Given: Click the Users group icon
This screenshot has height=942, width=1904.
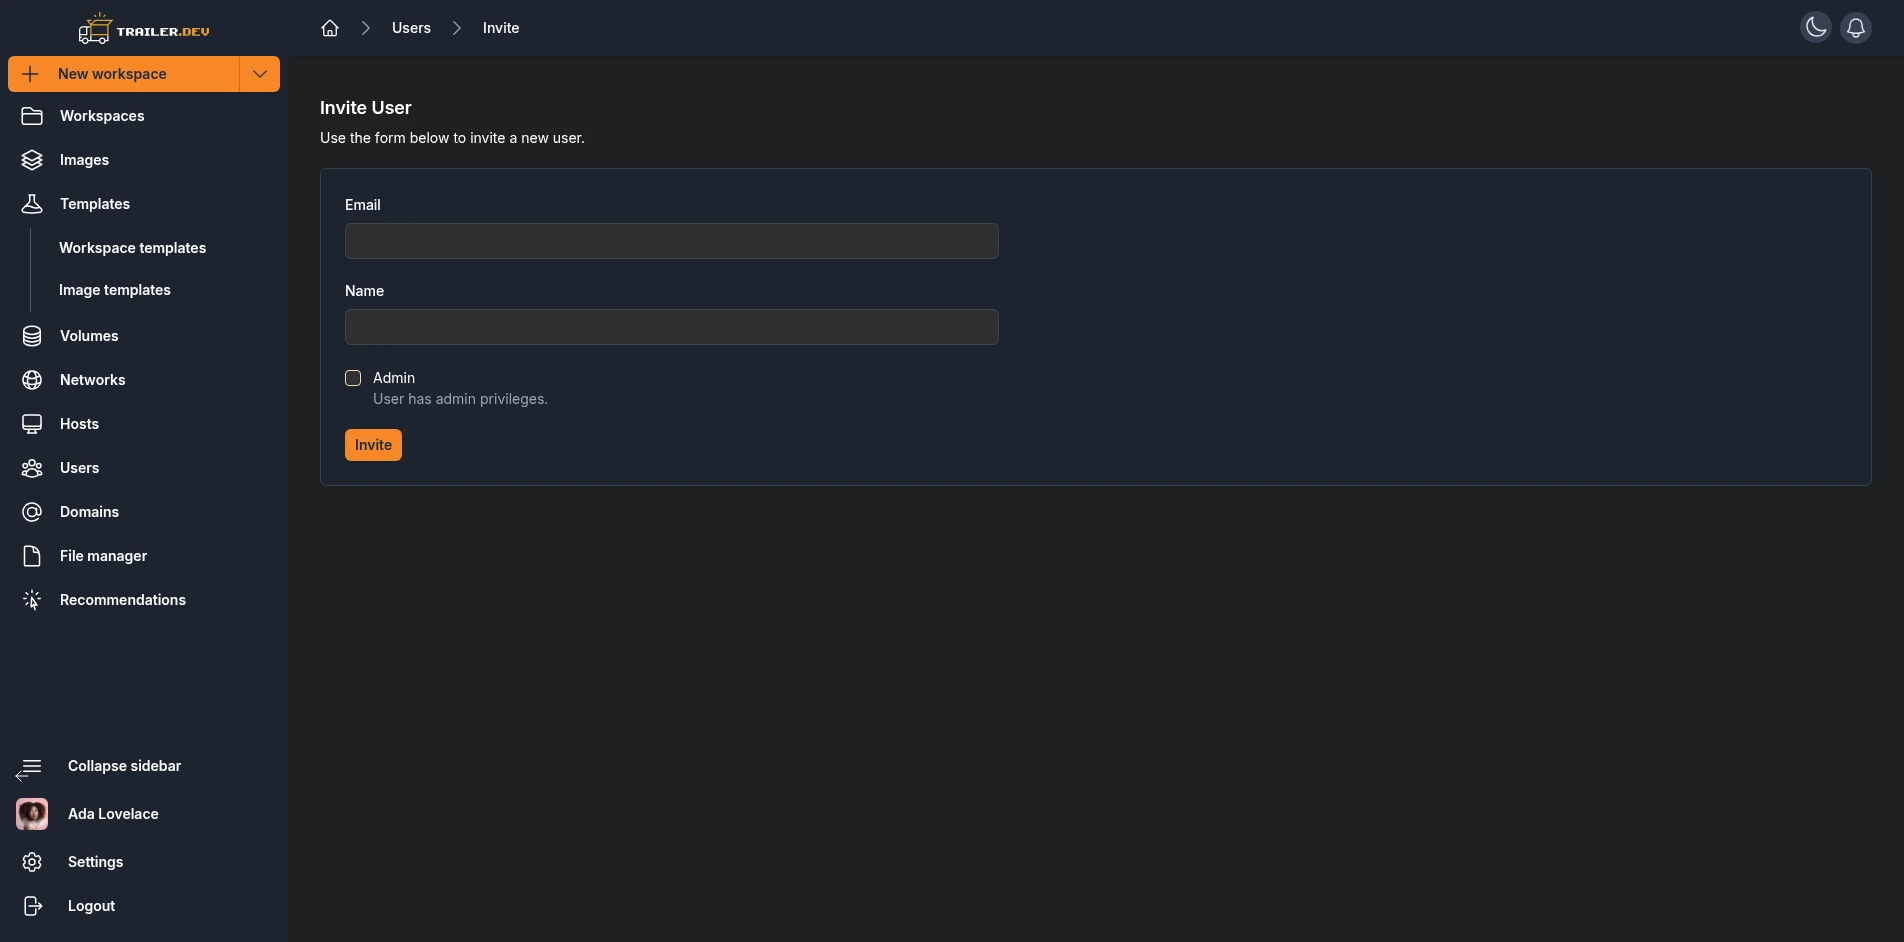Looking at the screenshot, I should click(32, 468).
